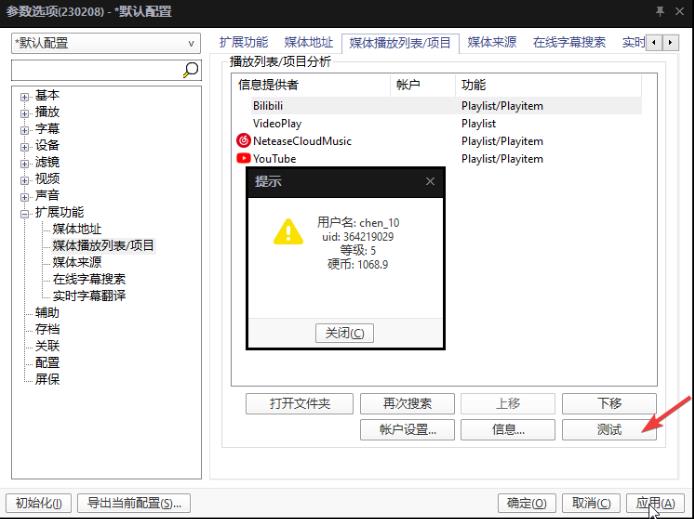Click the 取消(C) button

coord(591,503)
